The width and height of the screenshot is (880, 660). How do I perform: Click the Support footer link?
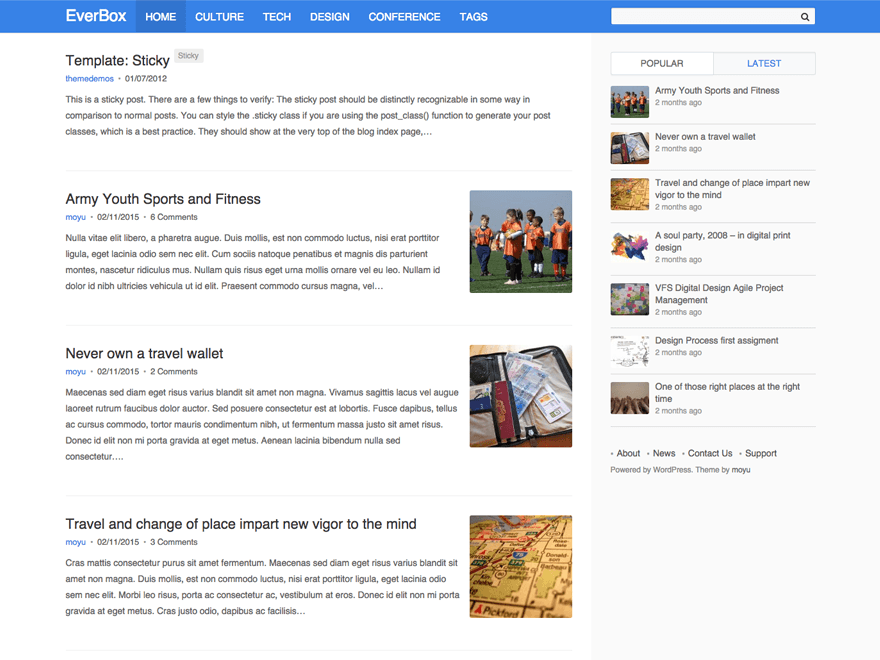coord(761,453)
